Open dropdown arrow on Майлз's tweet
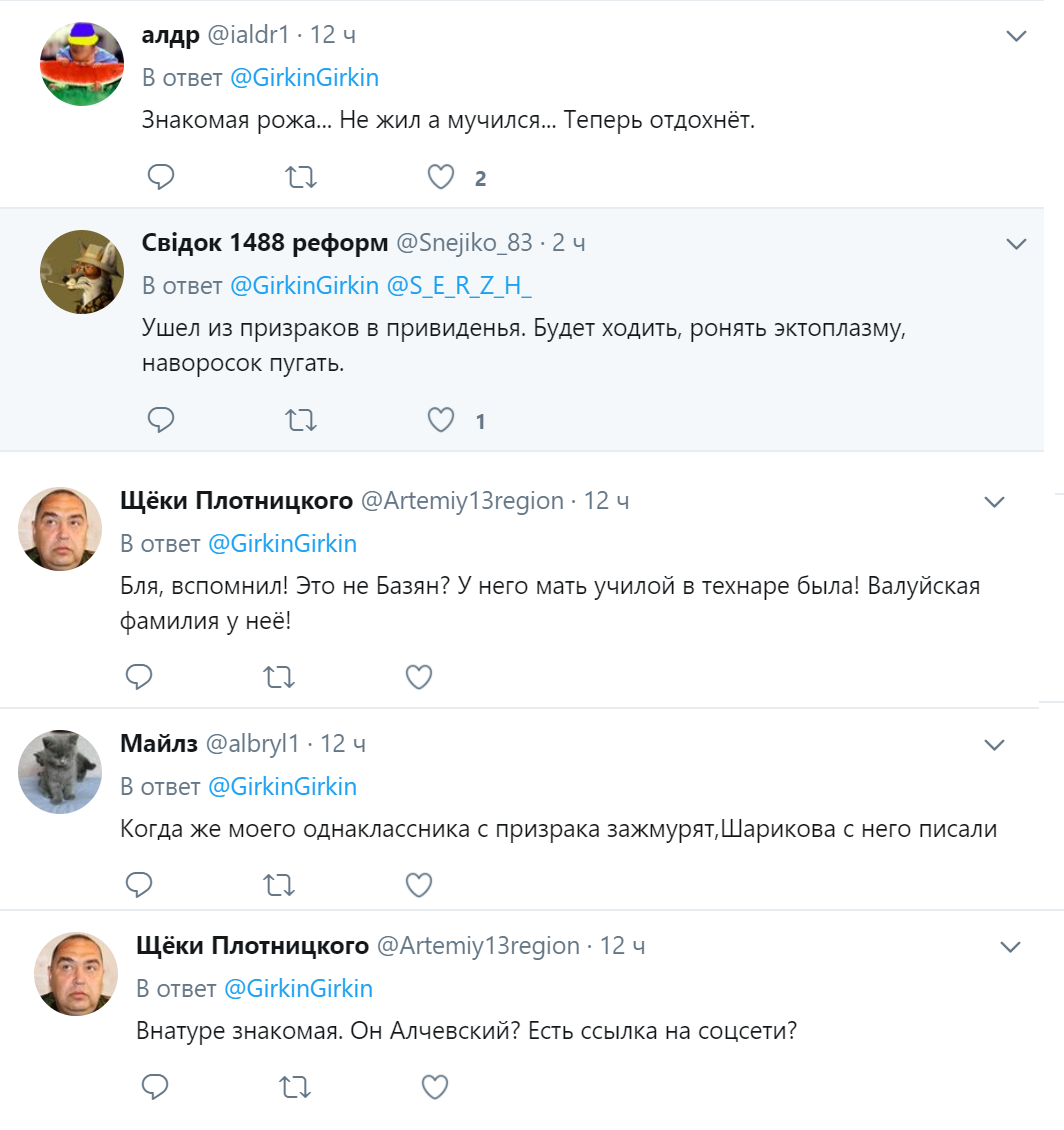The width and height of the screenshot is (1064, 1130). pos(994,745)
